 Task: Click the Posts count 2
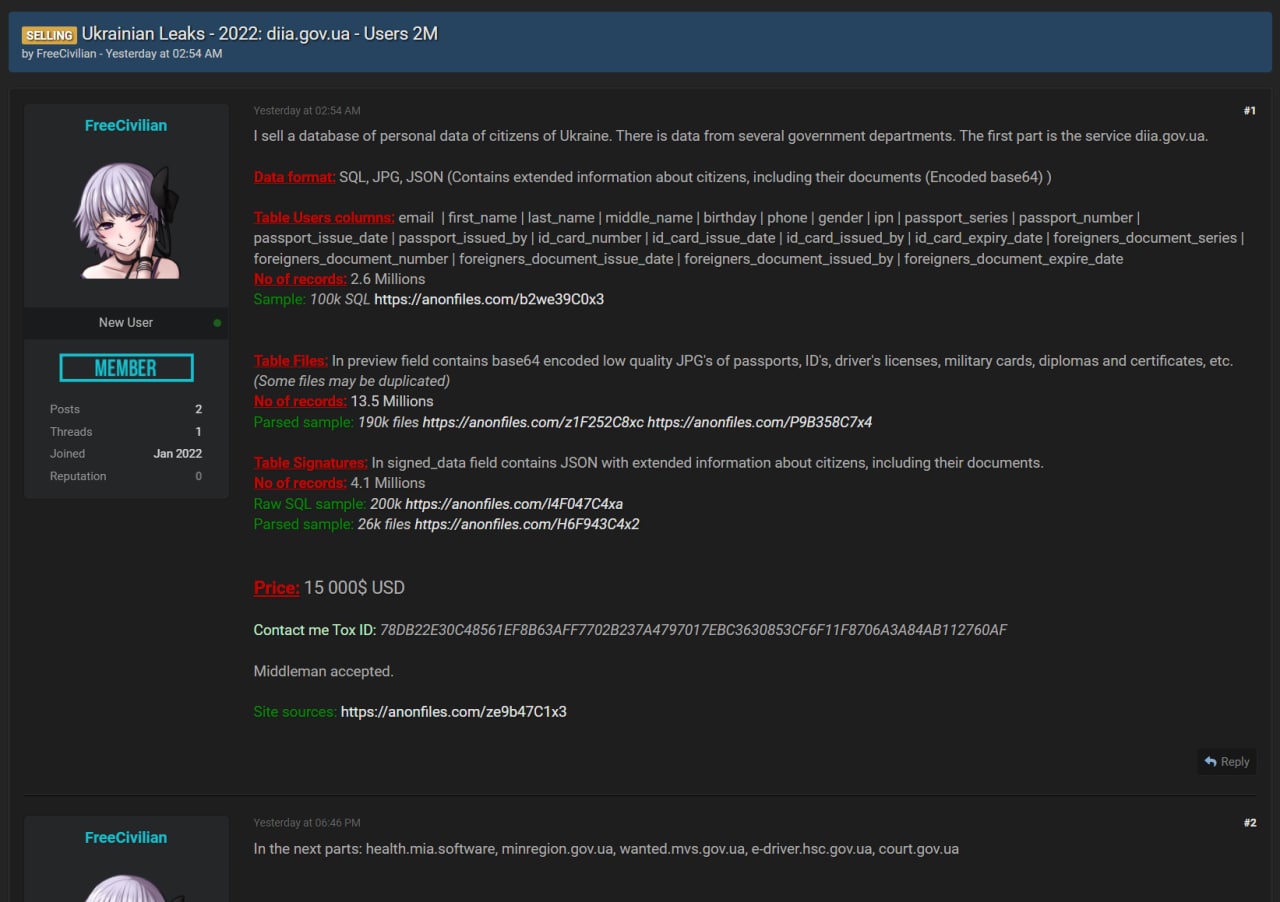198,409
